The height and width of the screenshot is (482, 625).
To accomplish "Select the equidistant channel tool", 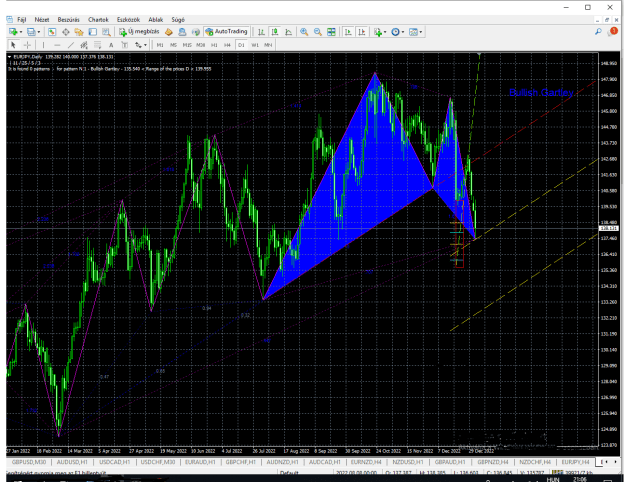I will point(84,45).
